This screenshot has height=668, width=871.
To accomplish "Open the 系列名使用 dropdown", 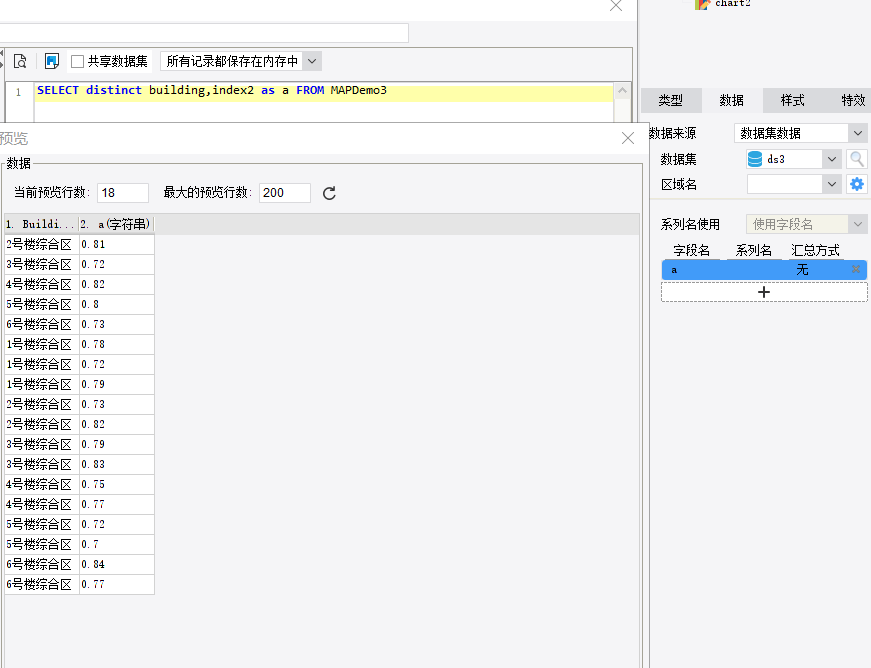I will click(x=805, y=224).
